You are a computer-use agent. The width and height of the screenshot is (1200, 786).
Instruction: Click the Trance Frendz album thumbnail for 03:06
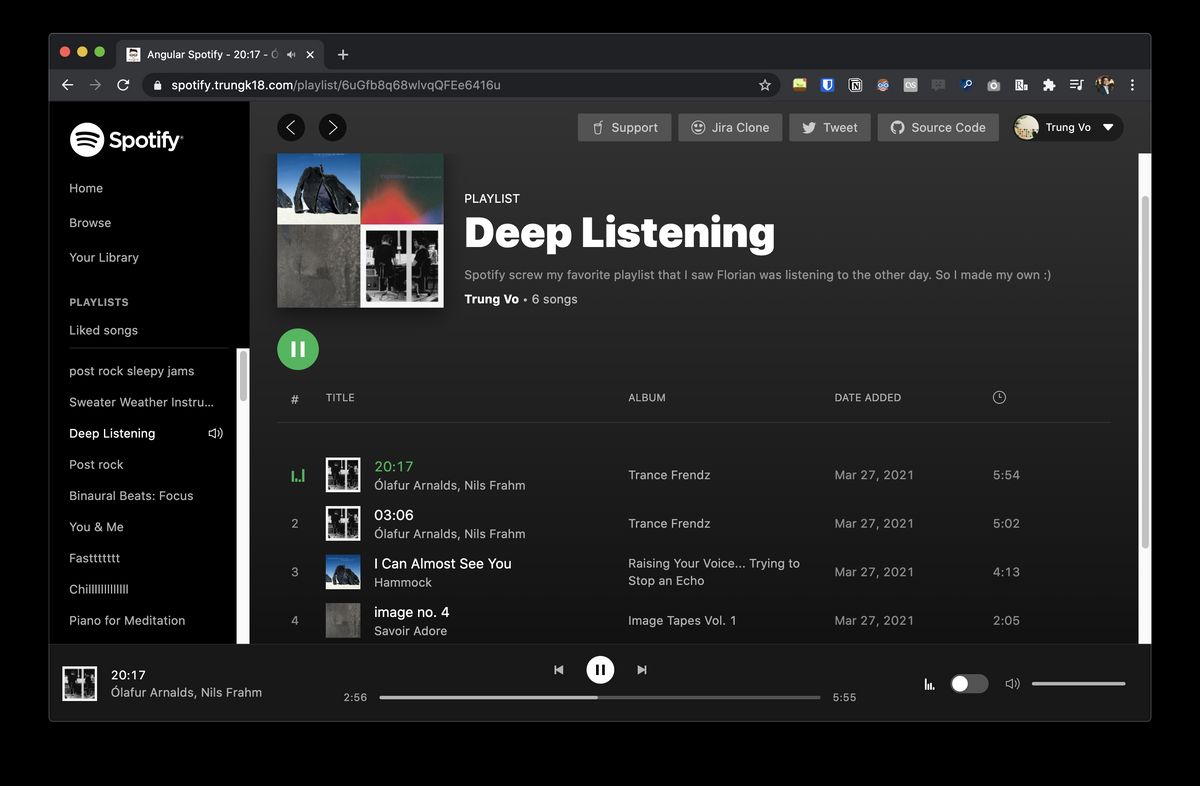point(343,523)
